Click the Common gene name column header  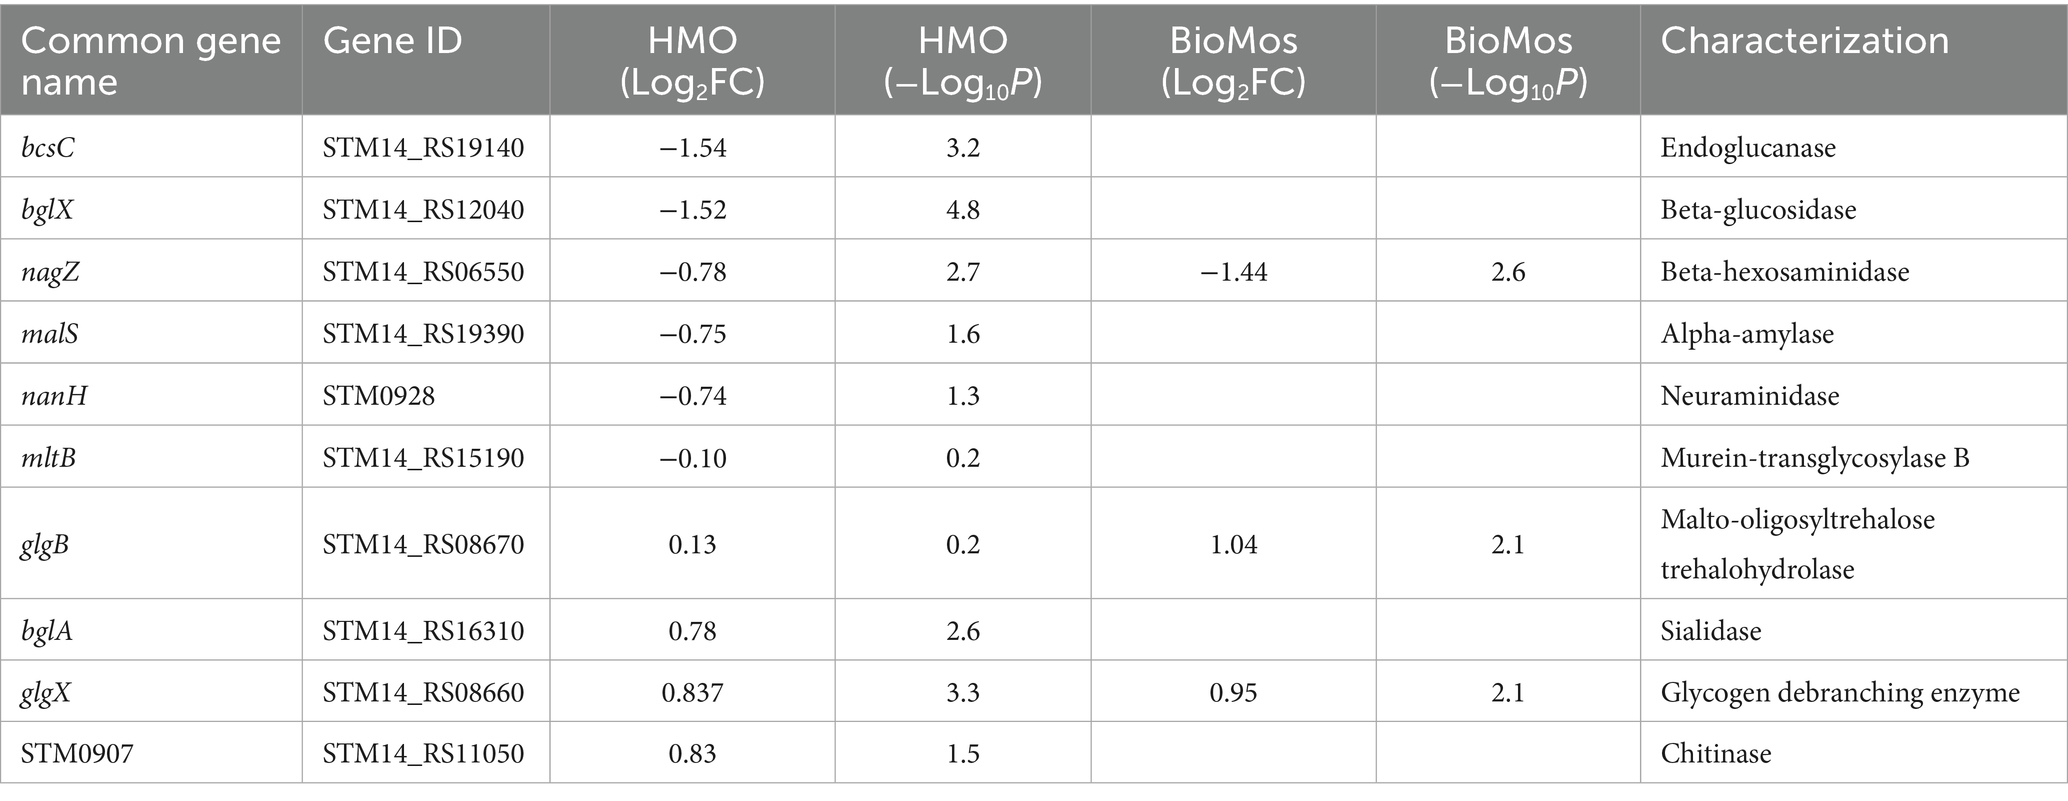click(151, 60)
